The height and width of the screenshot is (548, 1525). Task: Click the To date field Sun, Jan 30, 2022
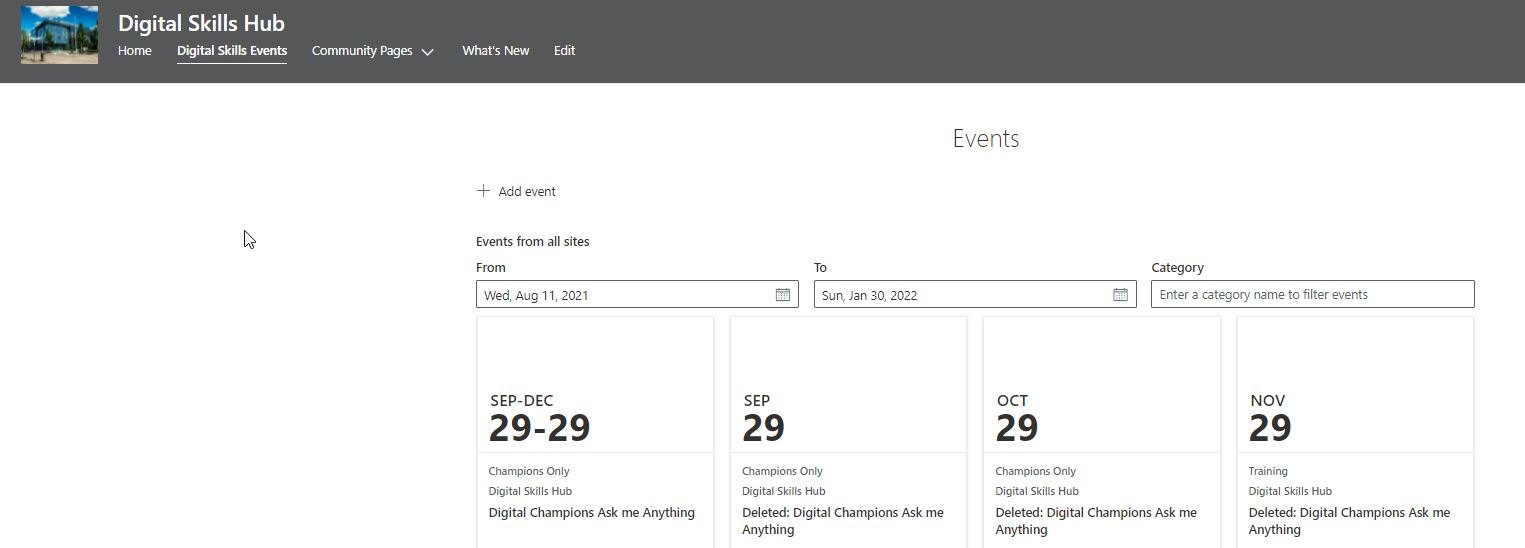click(x=975, y=294)
